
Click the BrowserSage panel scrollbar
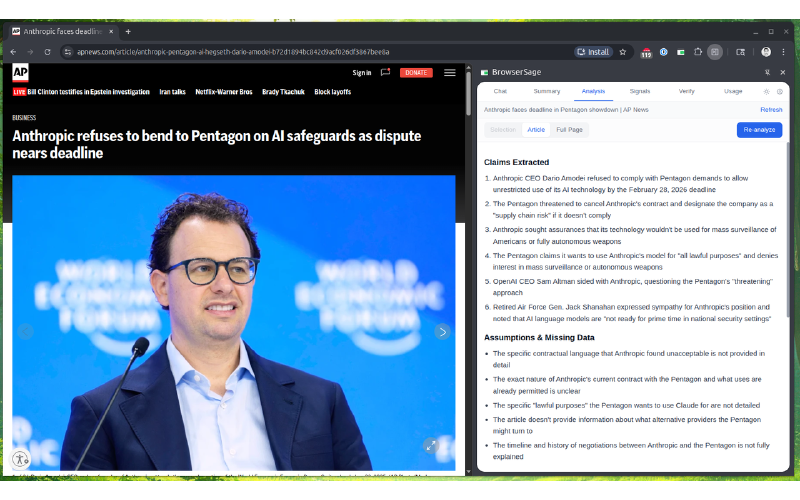point(788,230)
